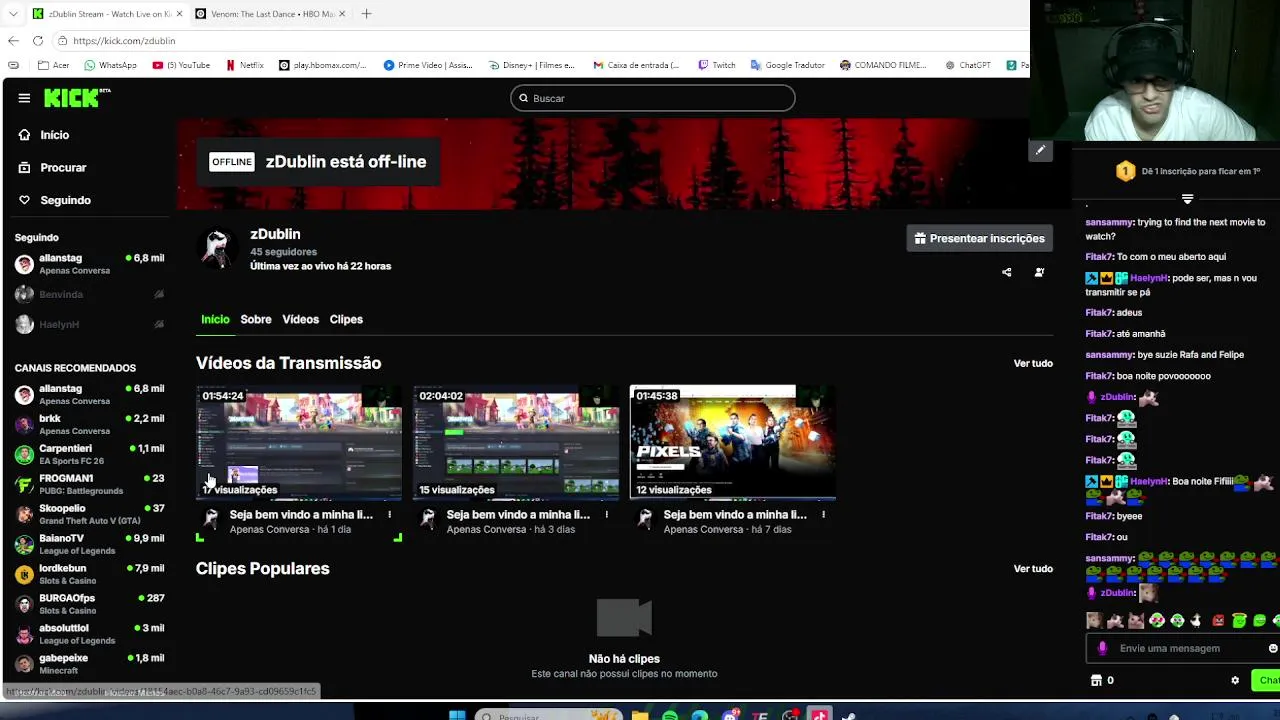Switch to the Início channel tab
1280x720 pixels.
pyautogui.click(x=215, y=319)
